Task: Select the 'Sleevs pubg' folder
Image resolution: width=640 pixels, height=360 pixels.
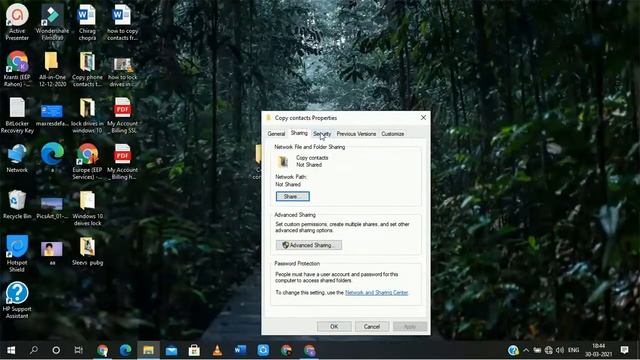Action: pyautogui.click(x=87, y=251)
